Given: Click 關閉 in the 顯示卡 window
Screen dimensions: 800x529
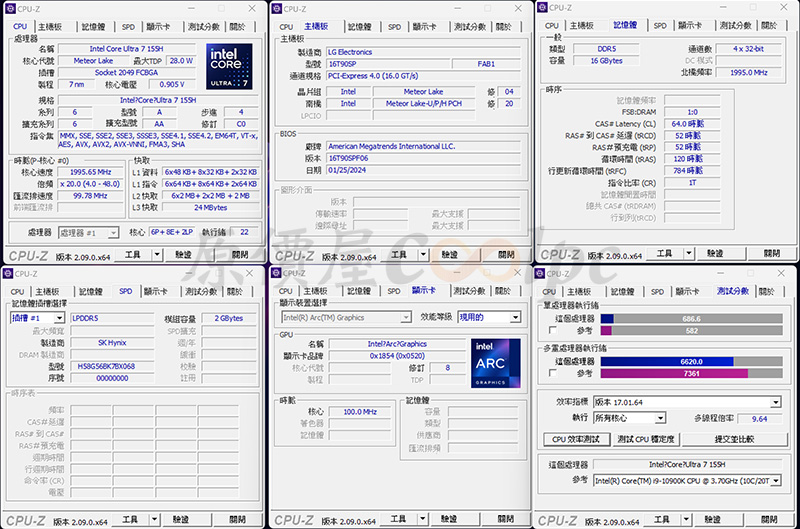Looking at the screenshot, I should pyautogui.click(x=505, y=519).
